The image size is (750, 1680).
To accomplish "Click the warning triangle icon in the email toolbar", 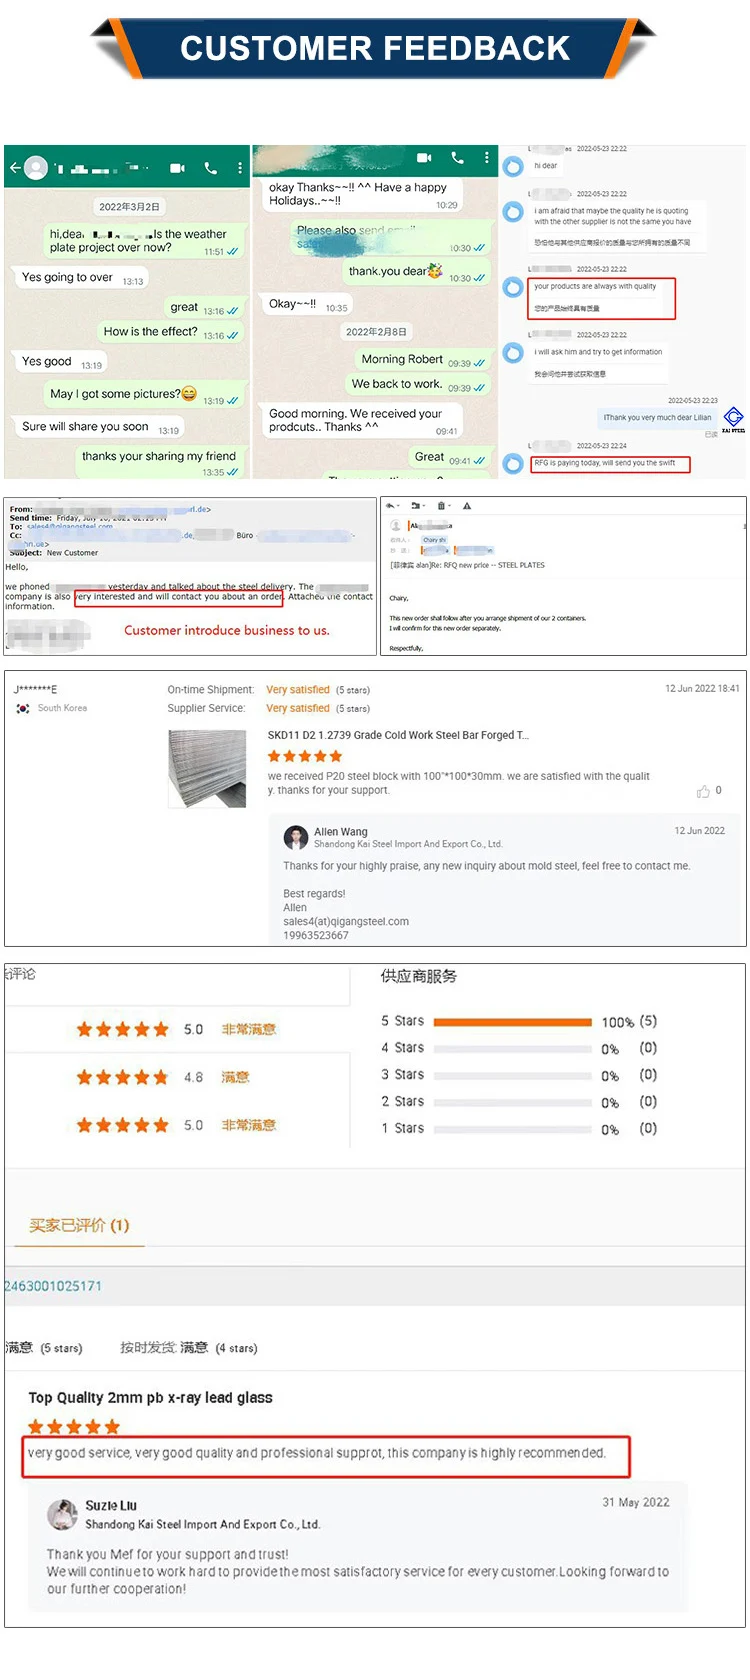I will coord(466,506).
